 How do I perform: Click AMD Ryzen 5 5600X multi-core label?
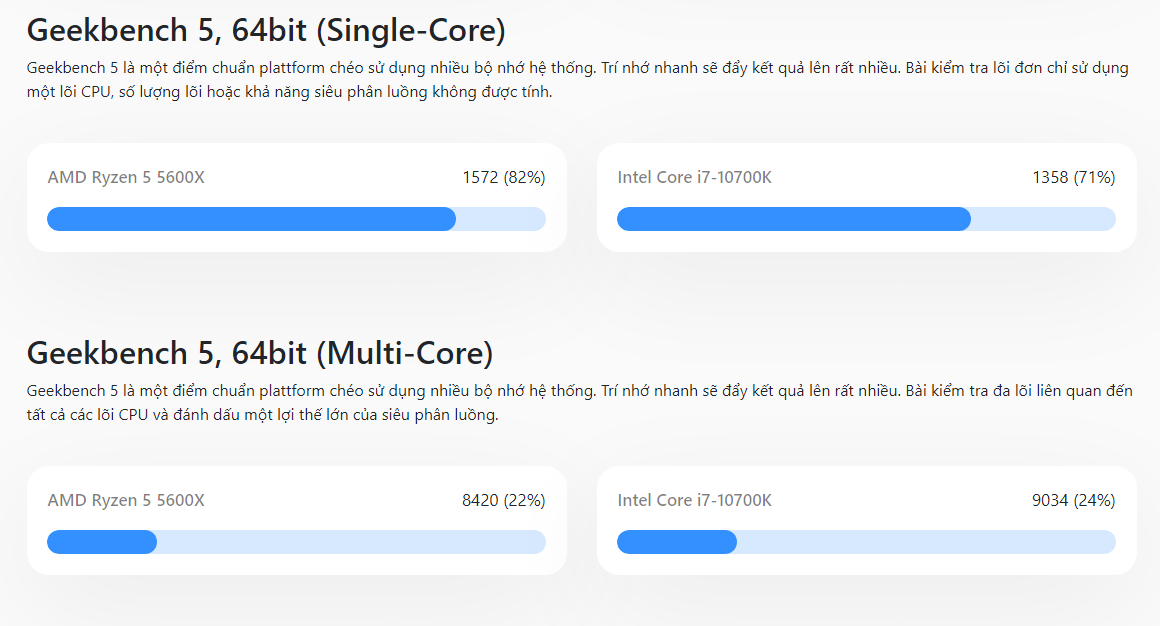tap(126, 500)
